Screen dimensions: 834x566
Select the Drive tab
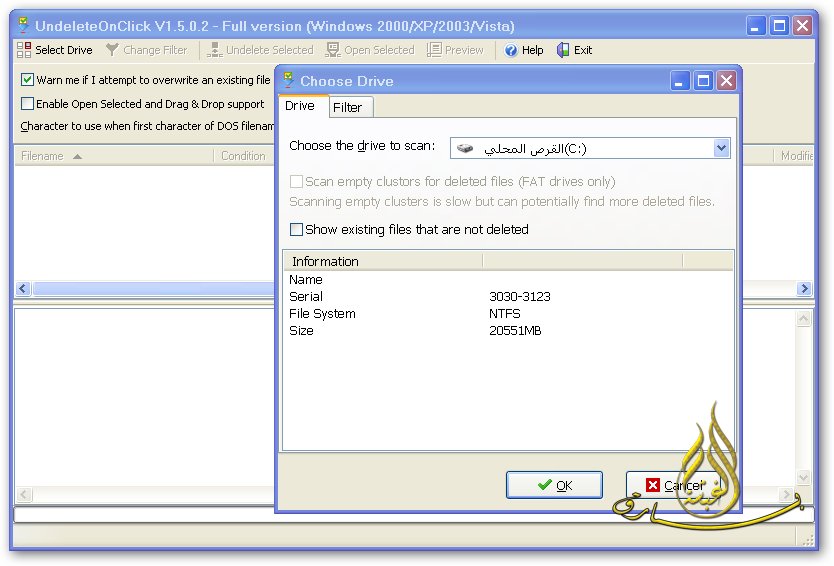tap(303, 106)
